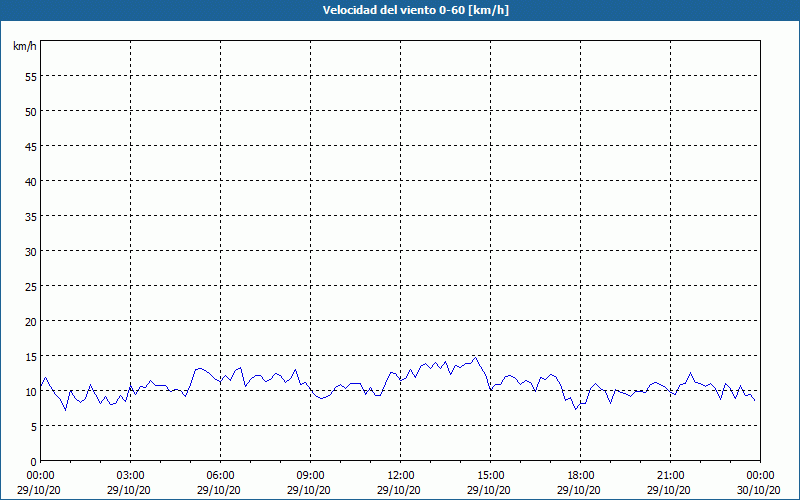Click the chart title 'Velocidad del viento 0-60 [km/h]'
This screenshot has height=500, width=800.
(x=415, y=10)
